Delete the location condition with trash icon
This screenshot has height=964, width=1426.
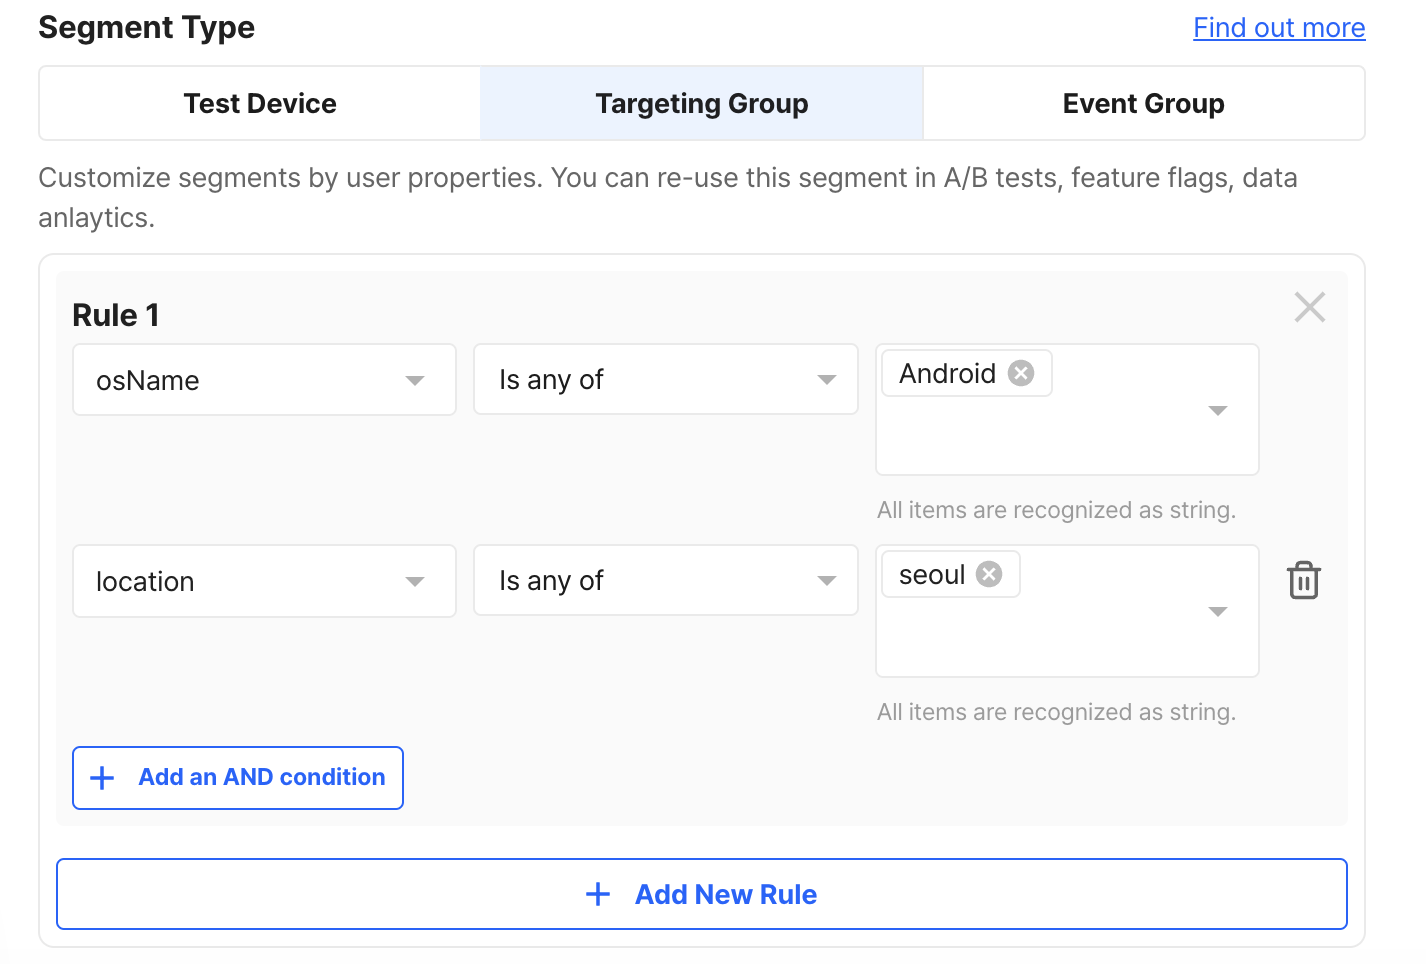(x=1304, y=581)
